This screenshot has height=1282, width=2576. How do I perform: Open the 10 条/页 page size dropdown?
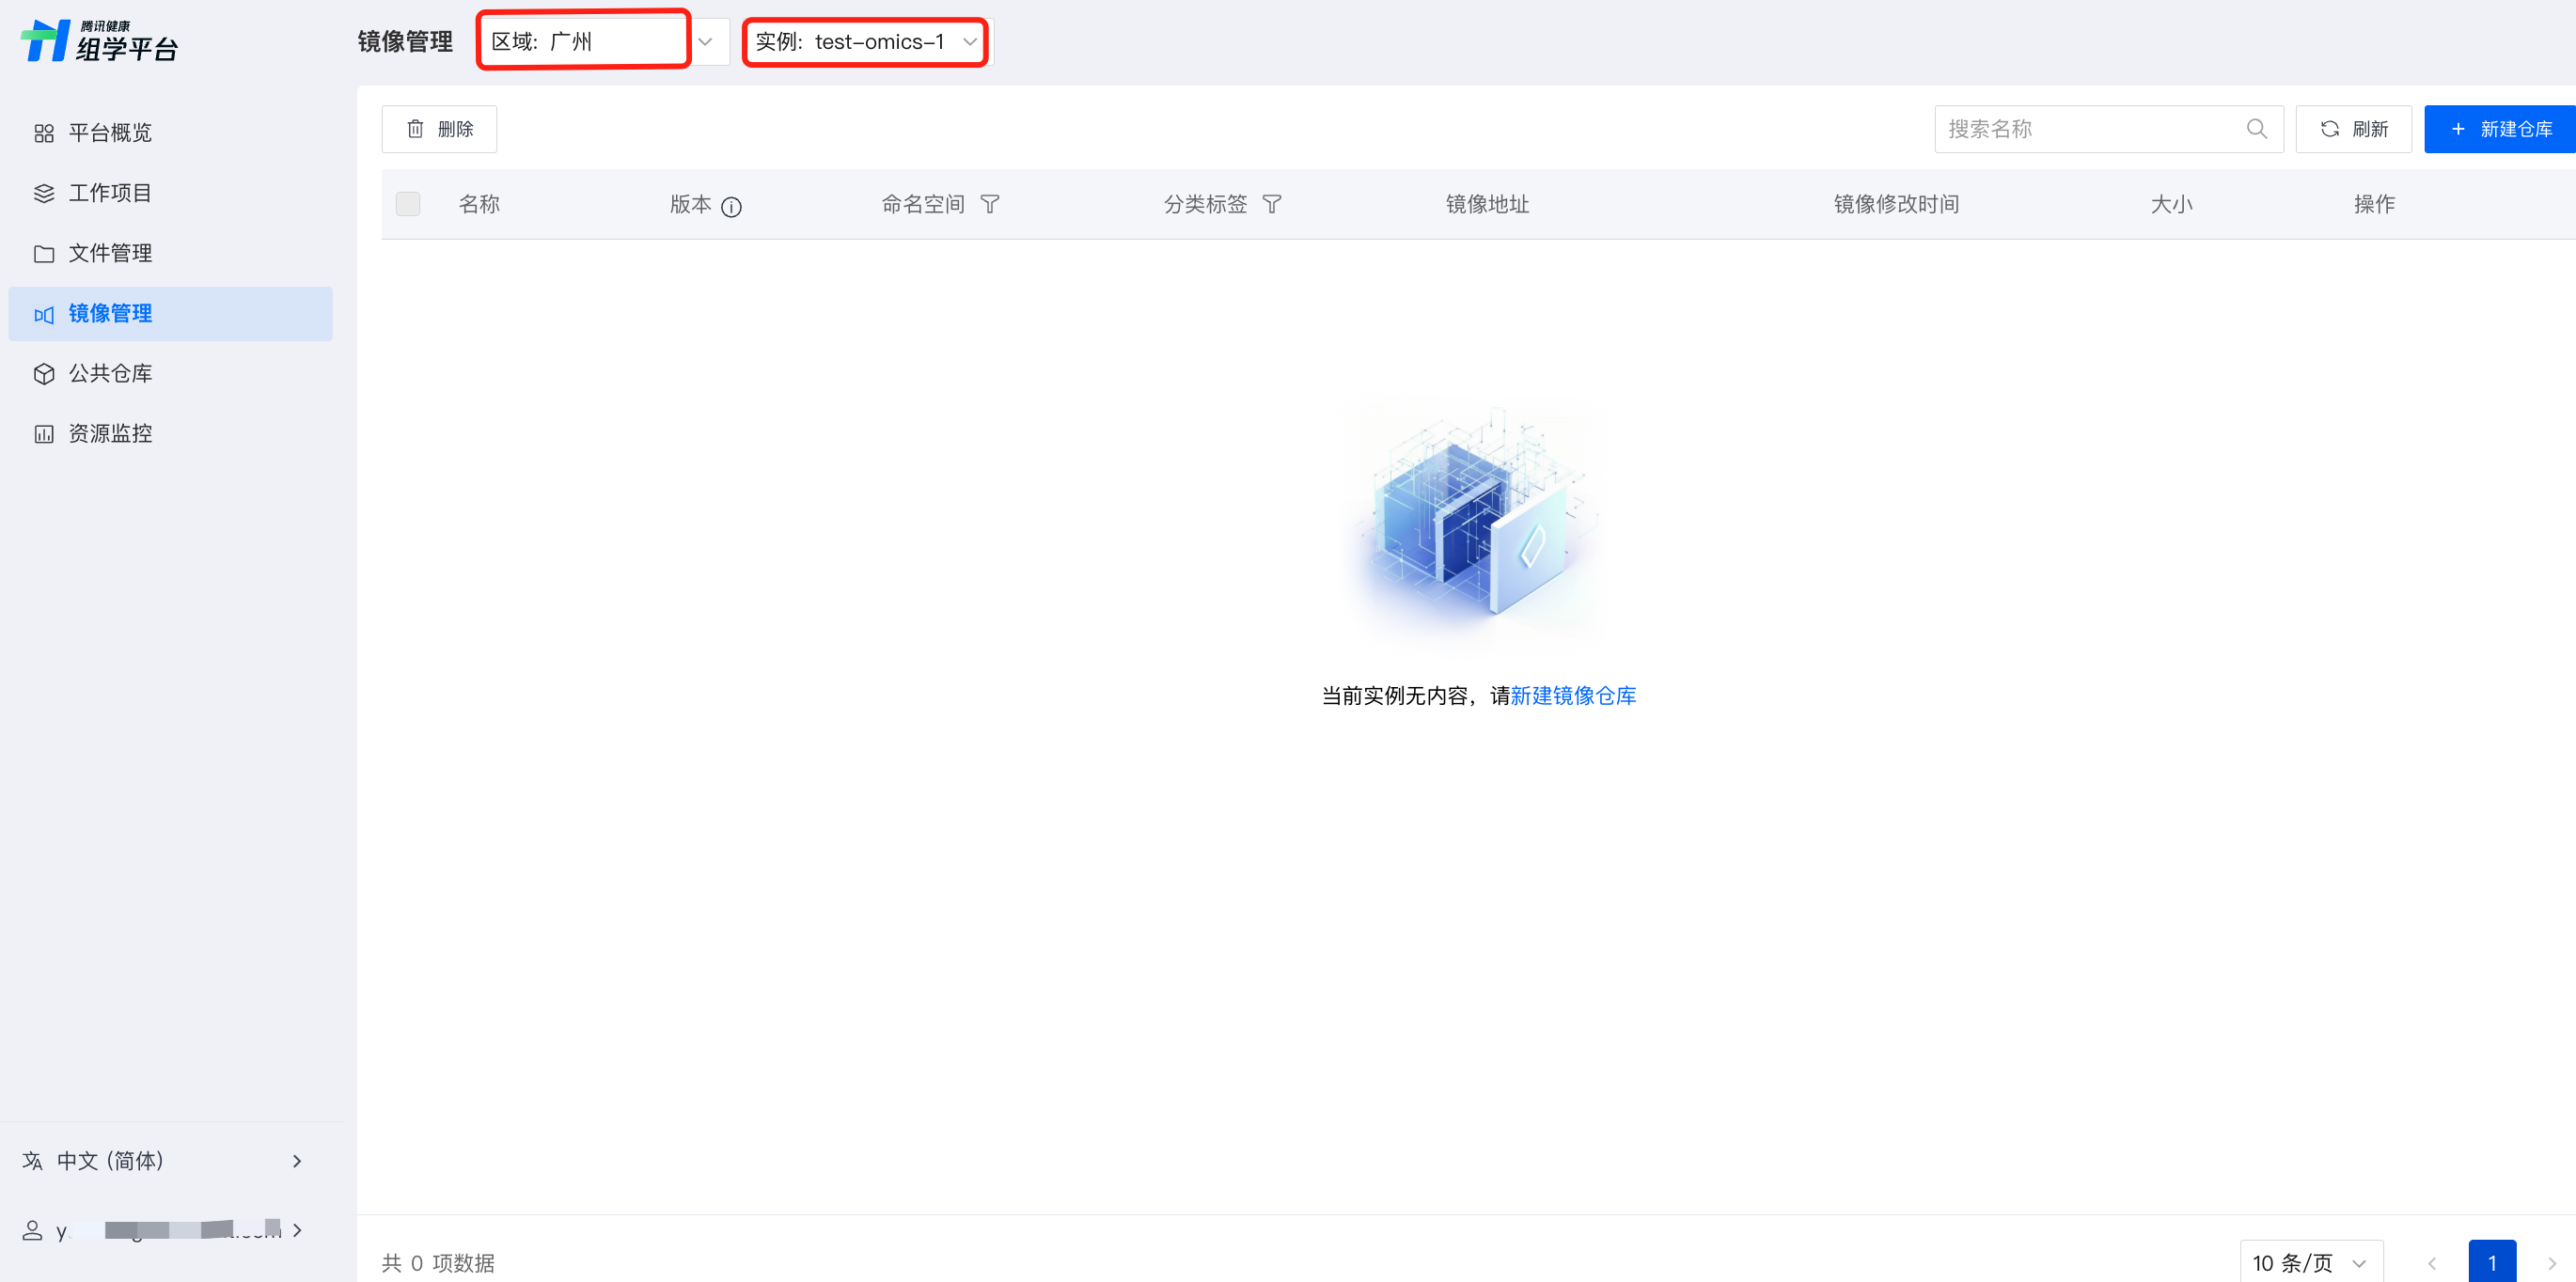tap(2310, 1262)
